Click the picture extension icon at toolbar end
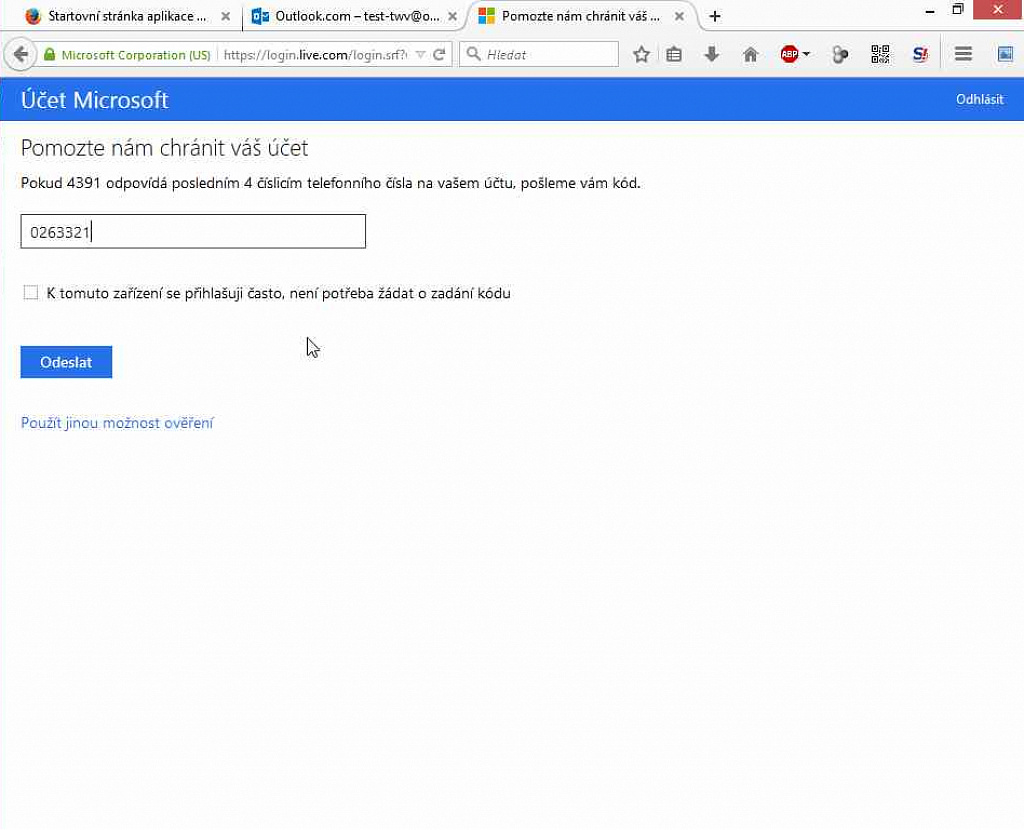1024x830 pixels. pos(1006,54)
